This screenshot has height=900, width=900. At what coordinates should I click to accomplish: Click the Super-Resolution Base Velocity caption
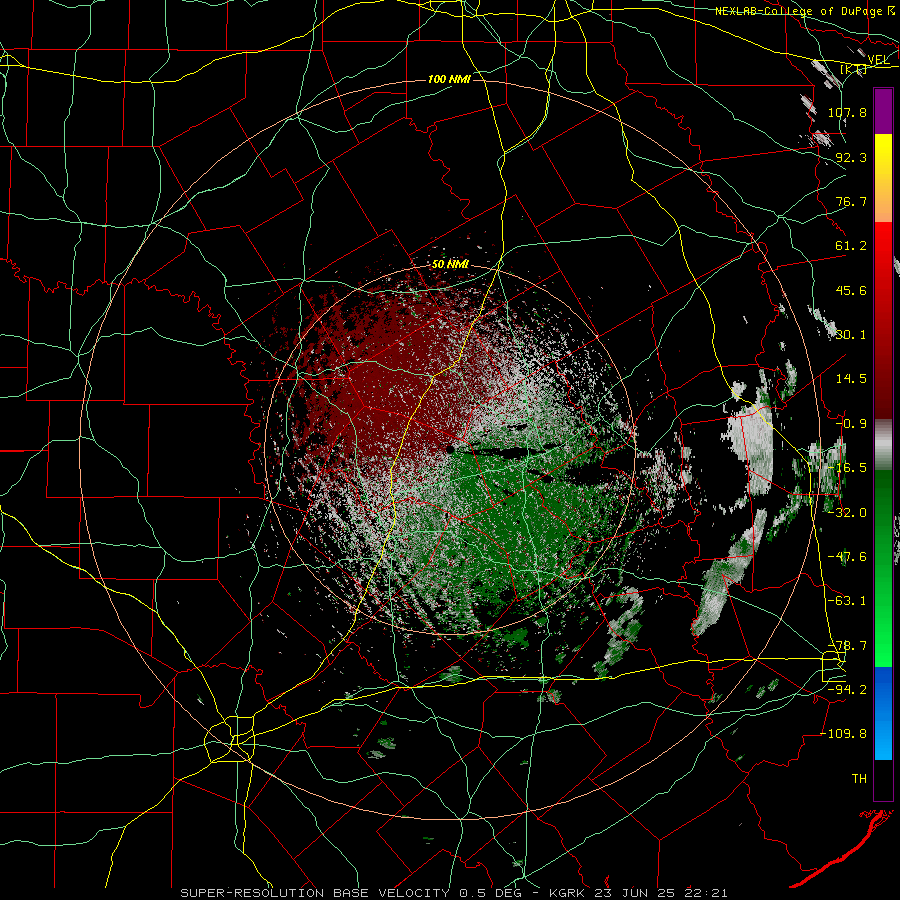(454, 893)
